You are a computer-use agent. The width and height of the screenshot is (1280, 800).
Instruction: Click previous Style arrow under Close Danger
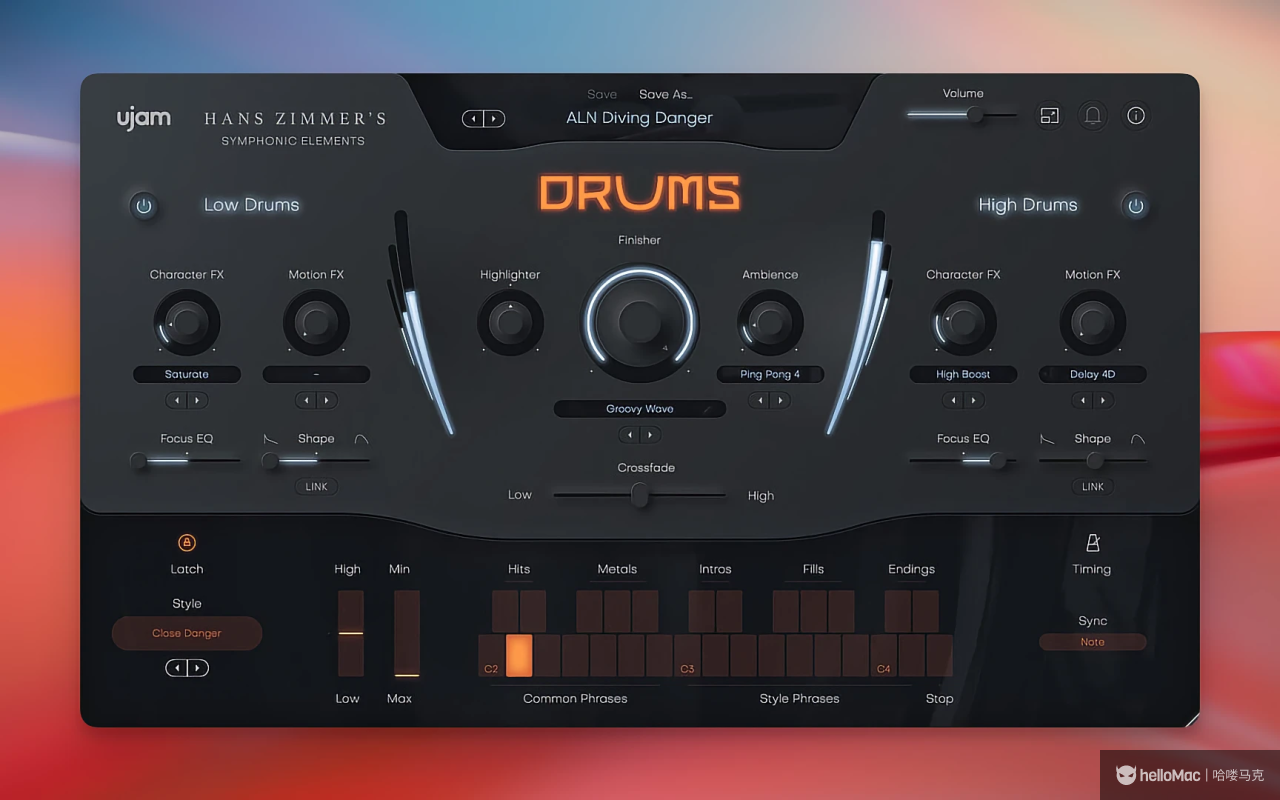click(176, 668)
